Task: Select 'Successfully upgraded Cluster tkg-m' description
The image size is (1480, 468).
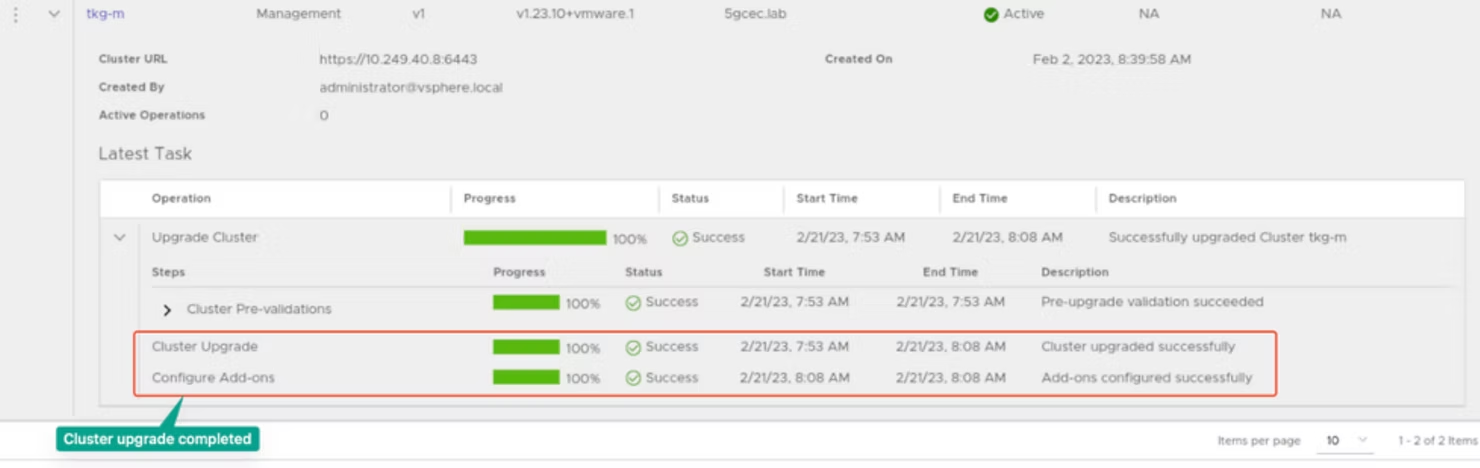Action: 1227,238
